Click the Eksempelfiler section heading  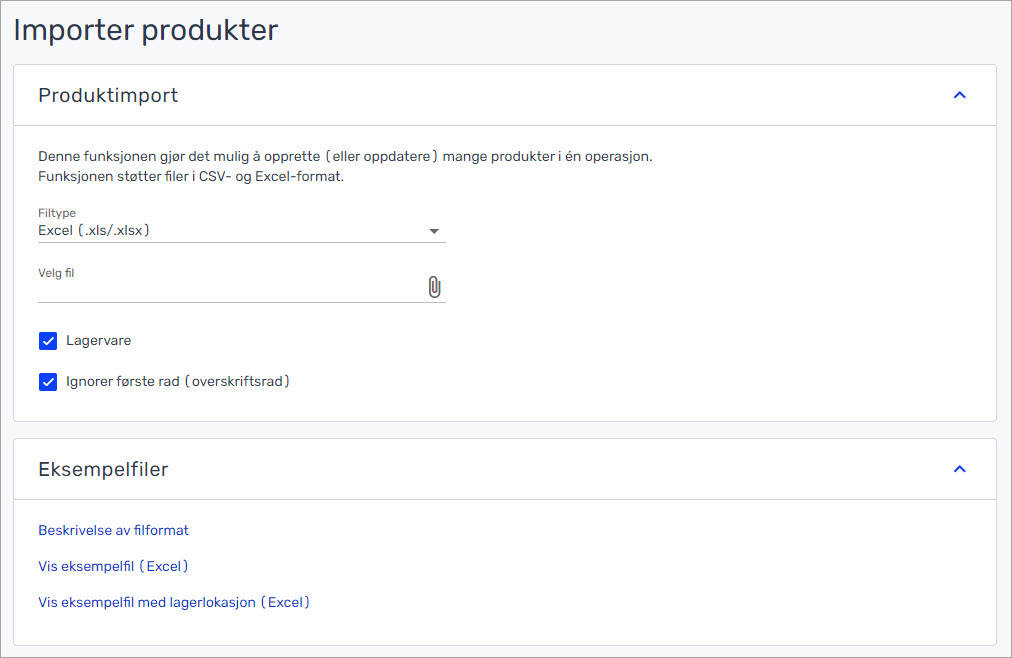point(103,470)
